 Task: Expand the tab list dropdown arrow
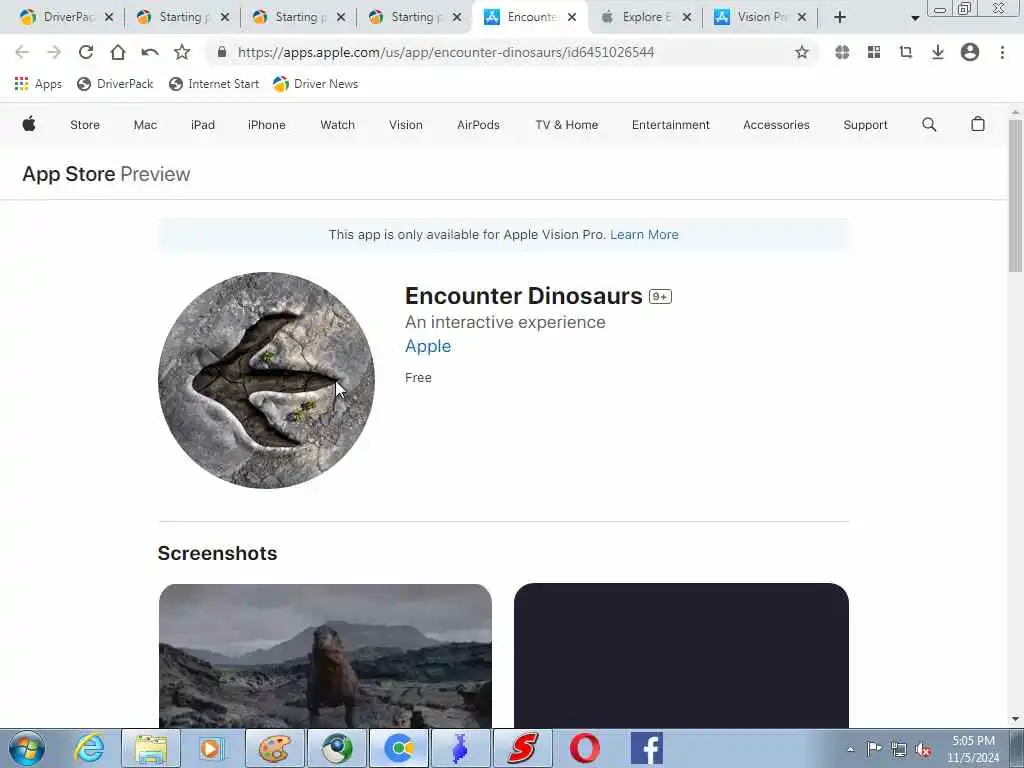(x=915, y=18)
